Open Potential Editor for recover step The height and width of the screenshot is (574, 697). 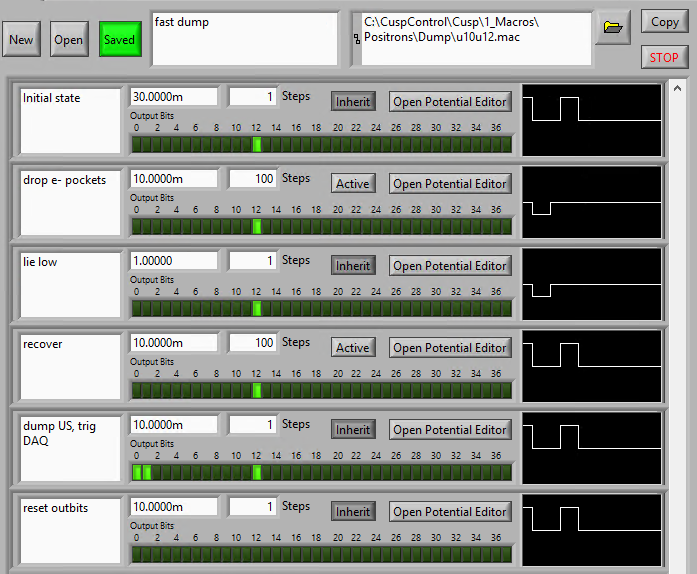(x=450, y=348)
